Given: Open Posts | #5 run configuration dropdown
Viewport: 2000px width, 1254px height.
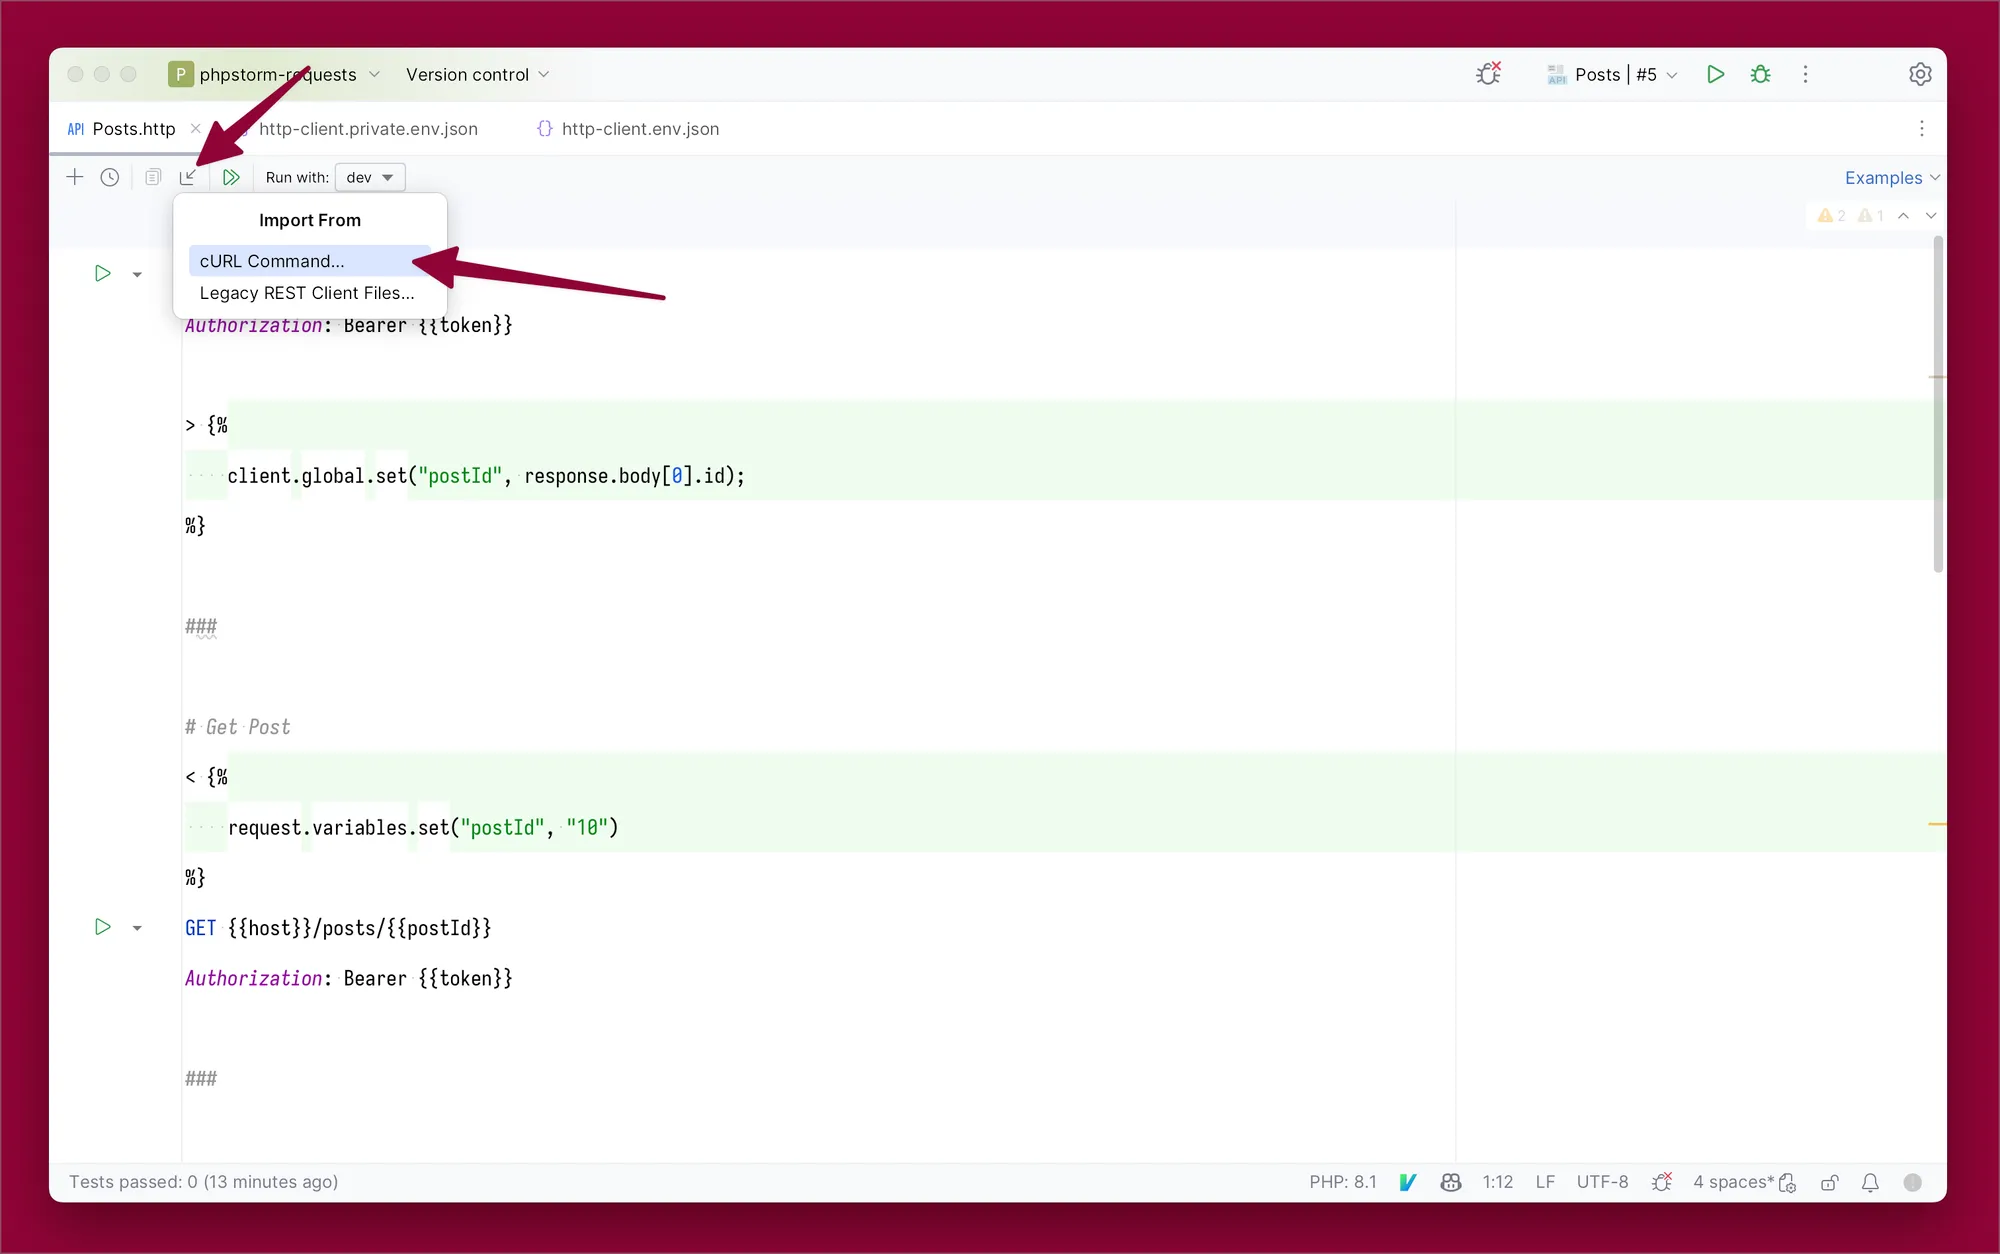Looking at the screenshot, I should pos(1612,74).
